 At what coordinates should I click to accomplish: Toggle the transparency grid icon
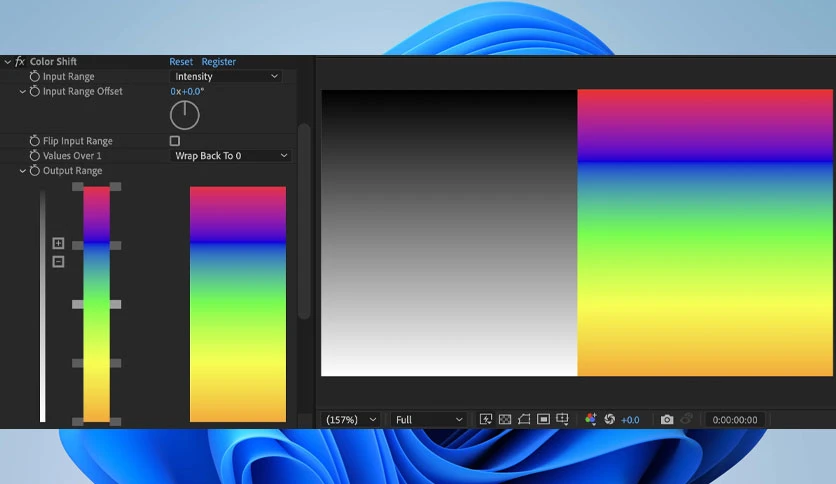505,420
